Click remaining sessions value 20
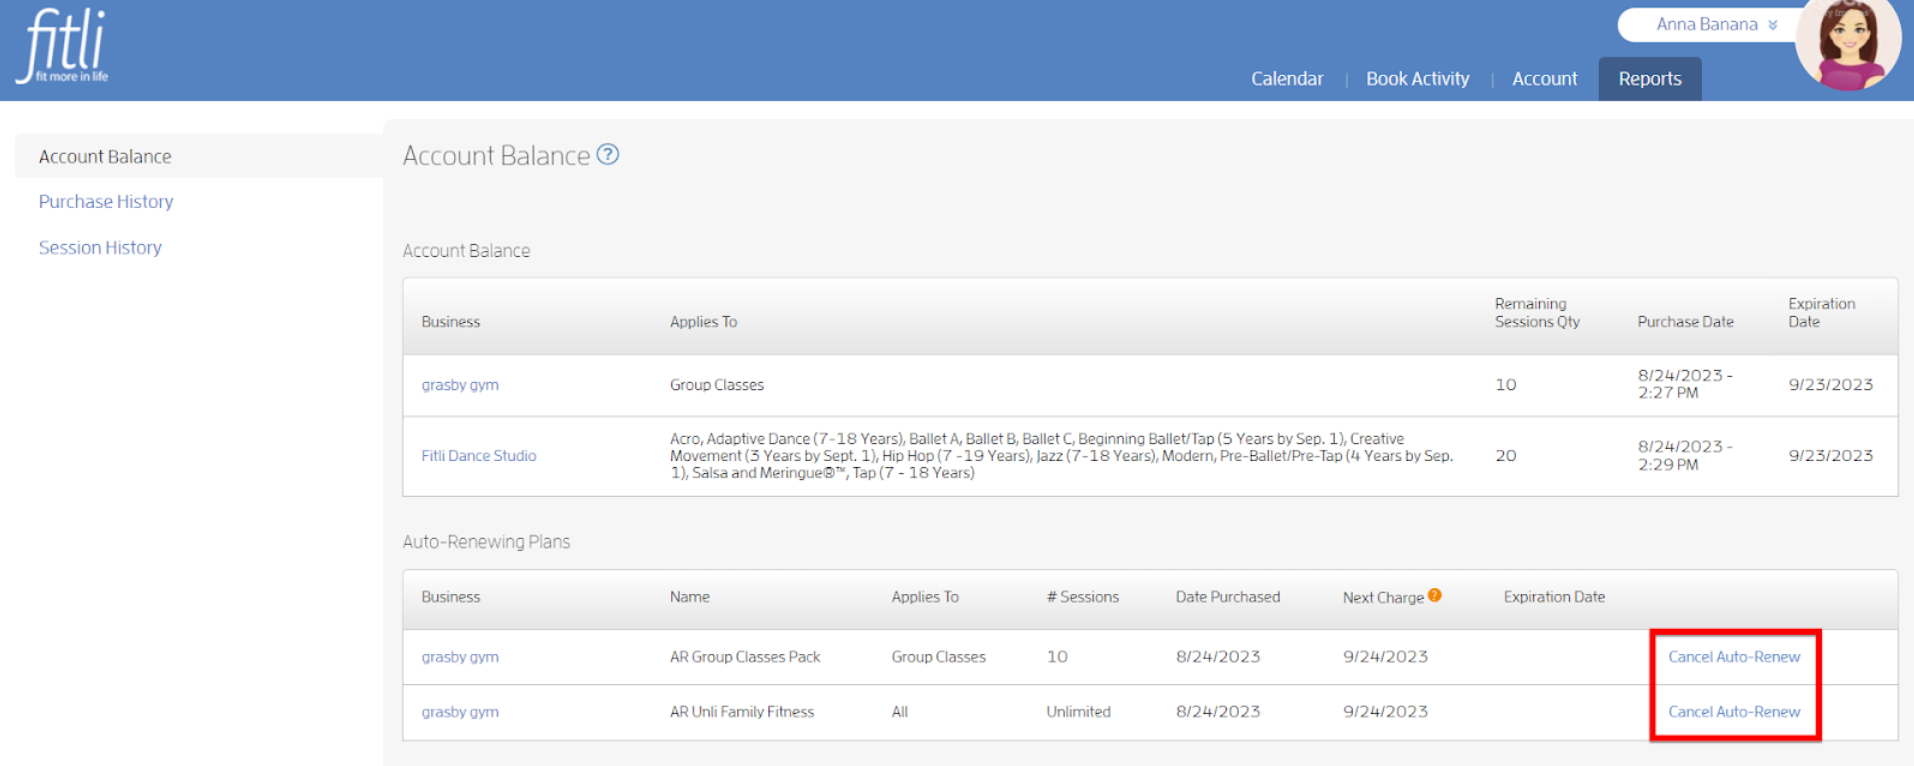This screenshot has width=1914, height=766. tap(1506, 456)
